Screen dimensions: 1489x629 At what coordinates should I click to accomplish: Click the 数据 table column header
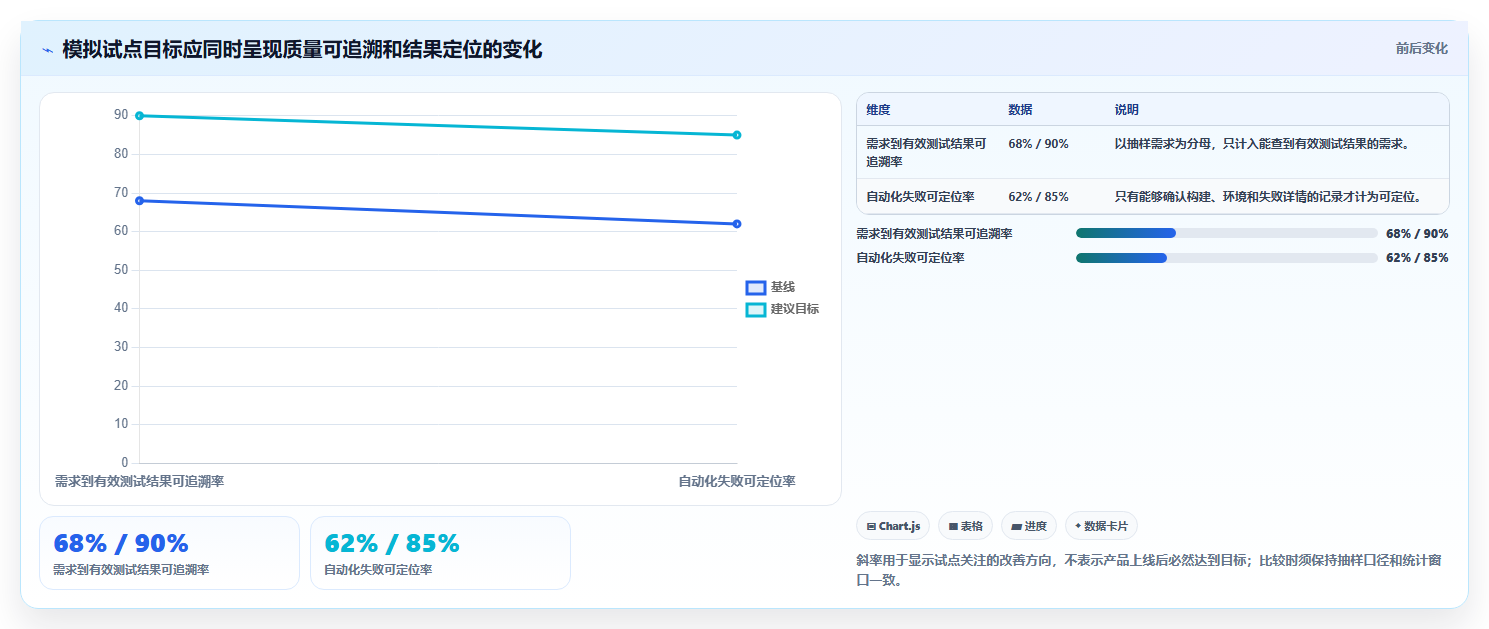pos(1020,110)
